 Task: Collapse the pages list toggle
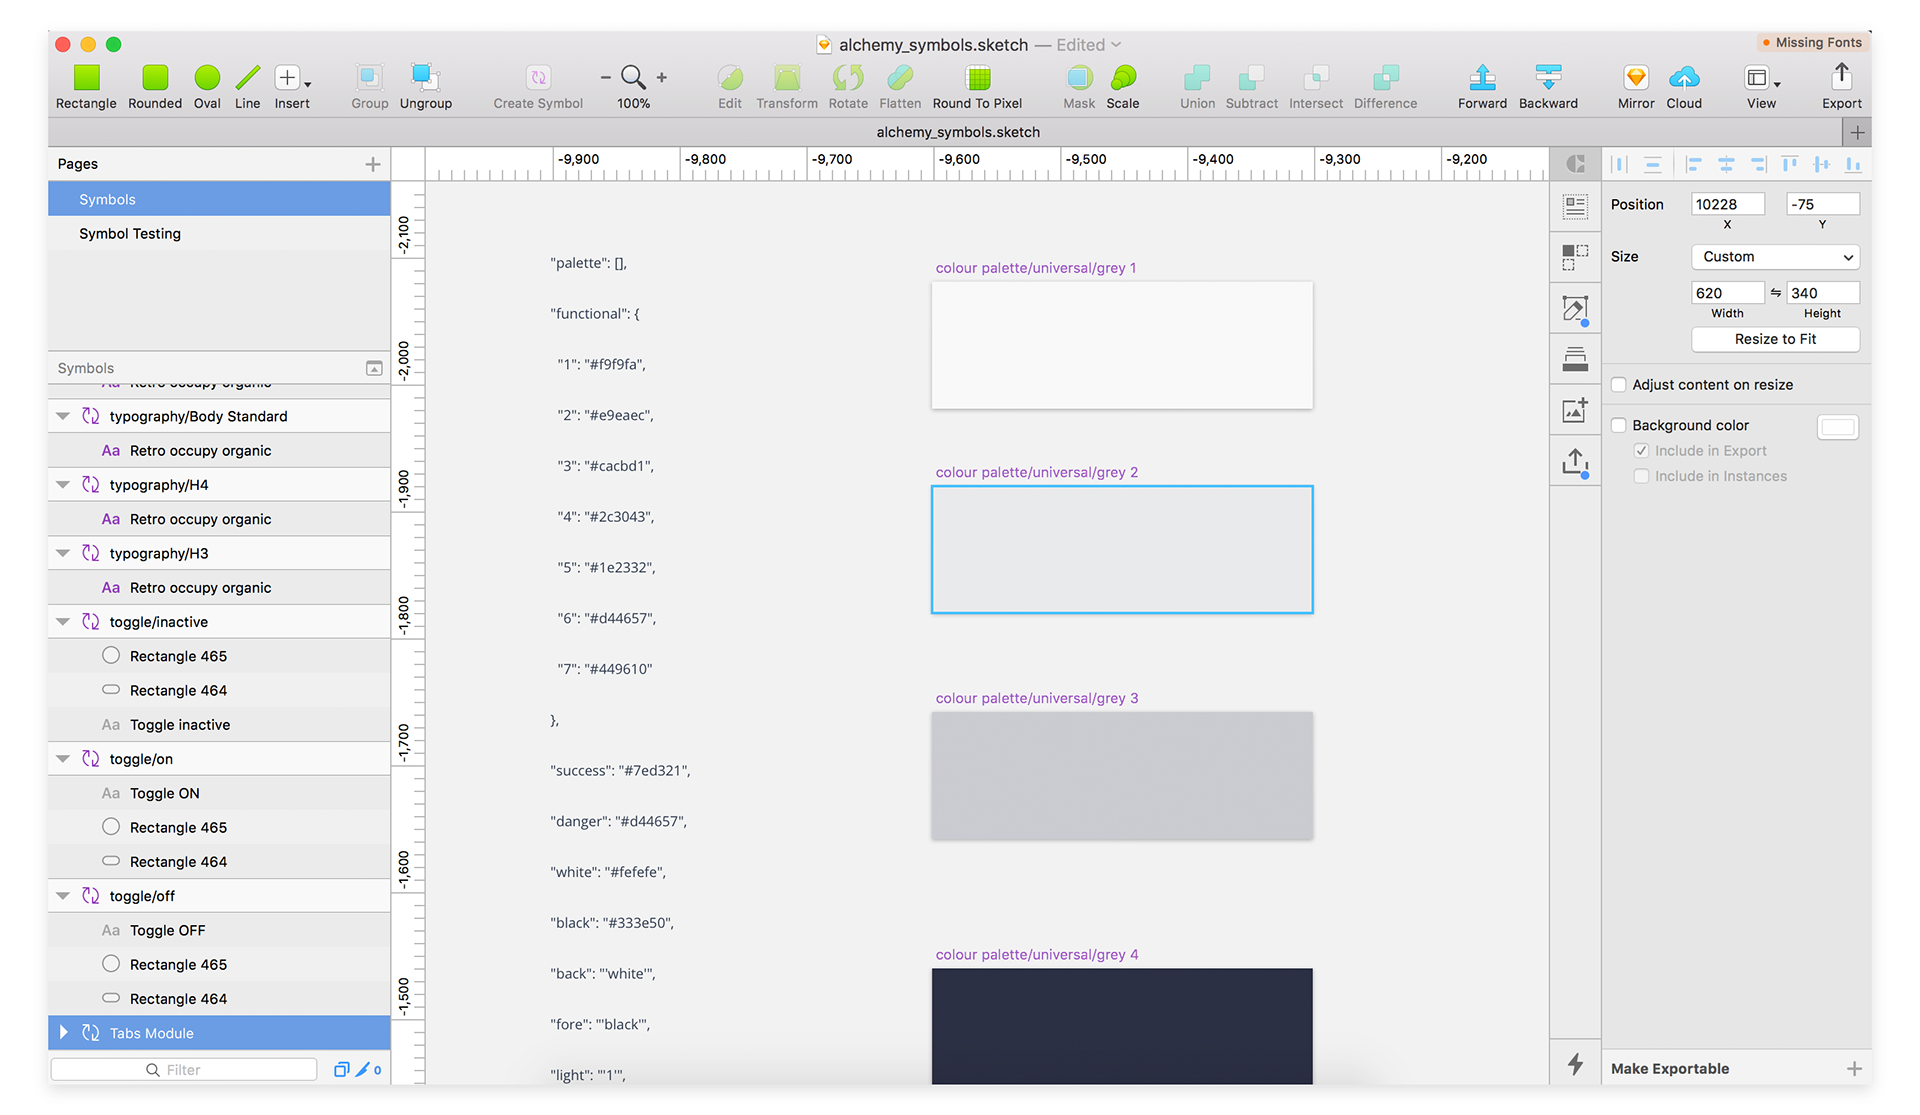click(x=374, y=368)
